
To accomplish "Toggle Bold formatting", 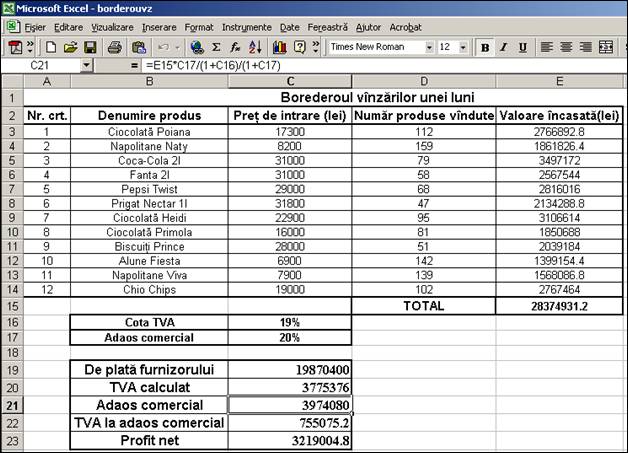I will click(485, 47).
